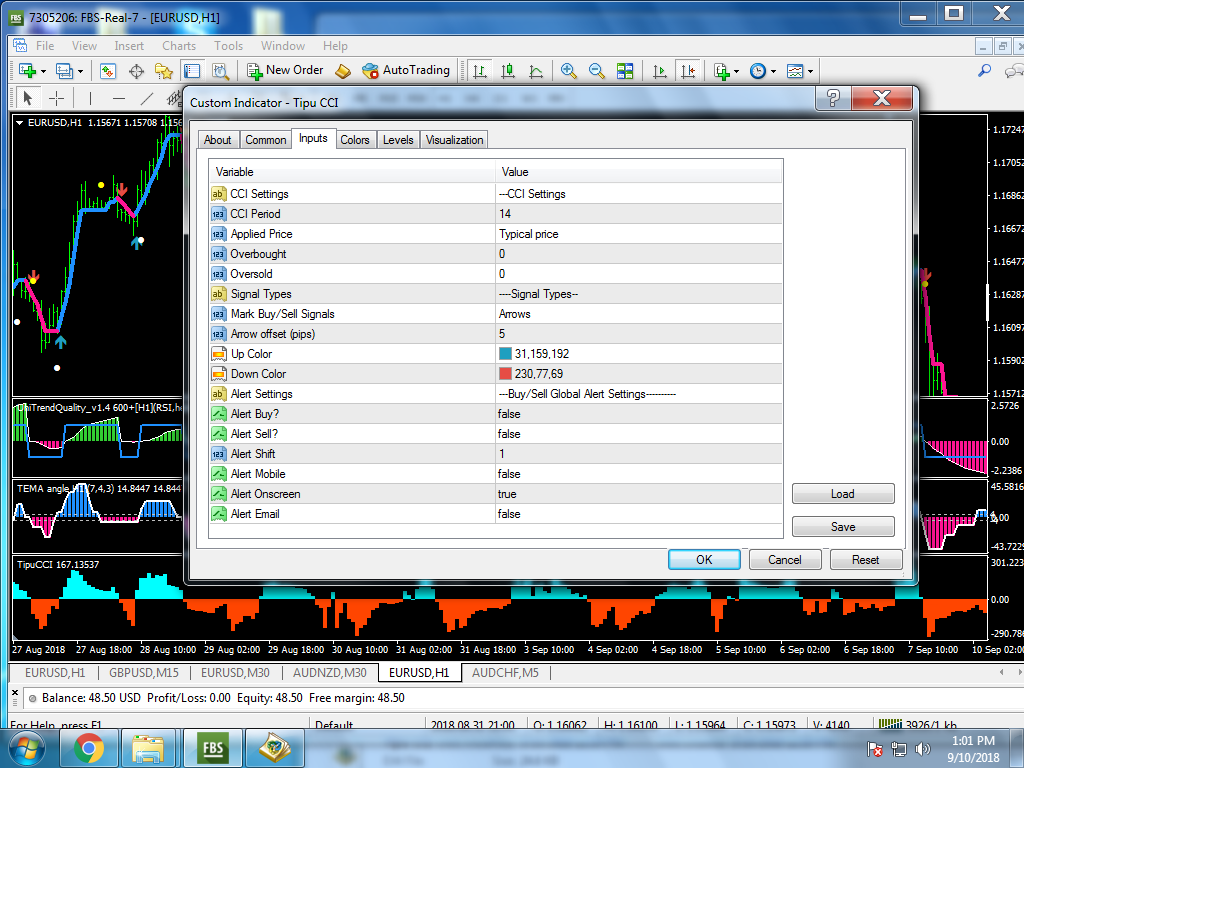Open the Charts menu
1228x920 pixels.
179,46
